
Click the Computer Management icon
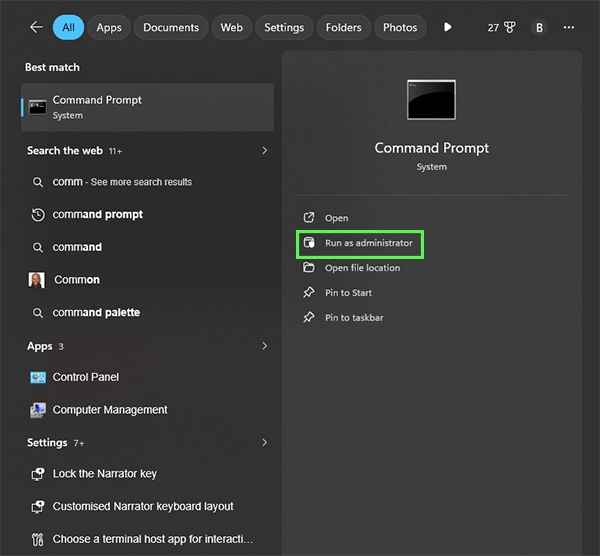38,410
